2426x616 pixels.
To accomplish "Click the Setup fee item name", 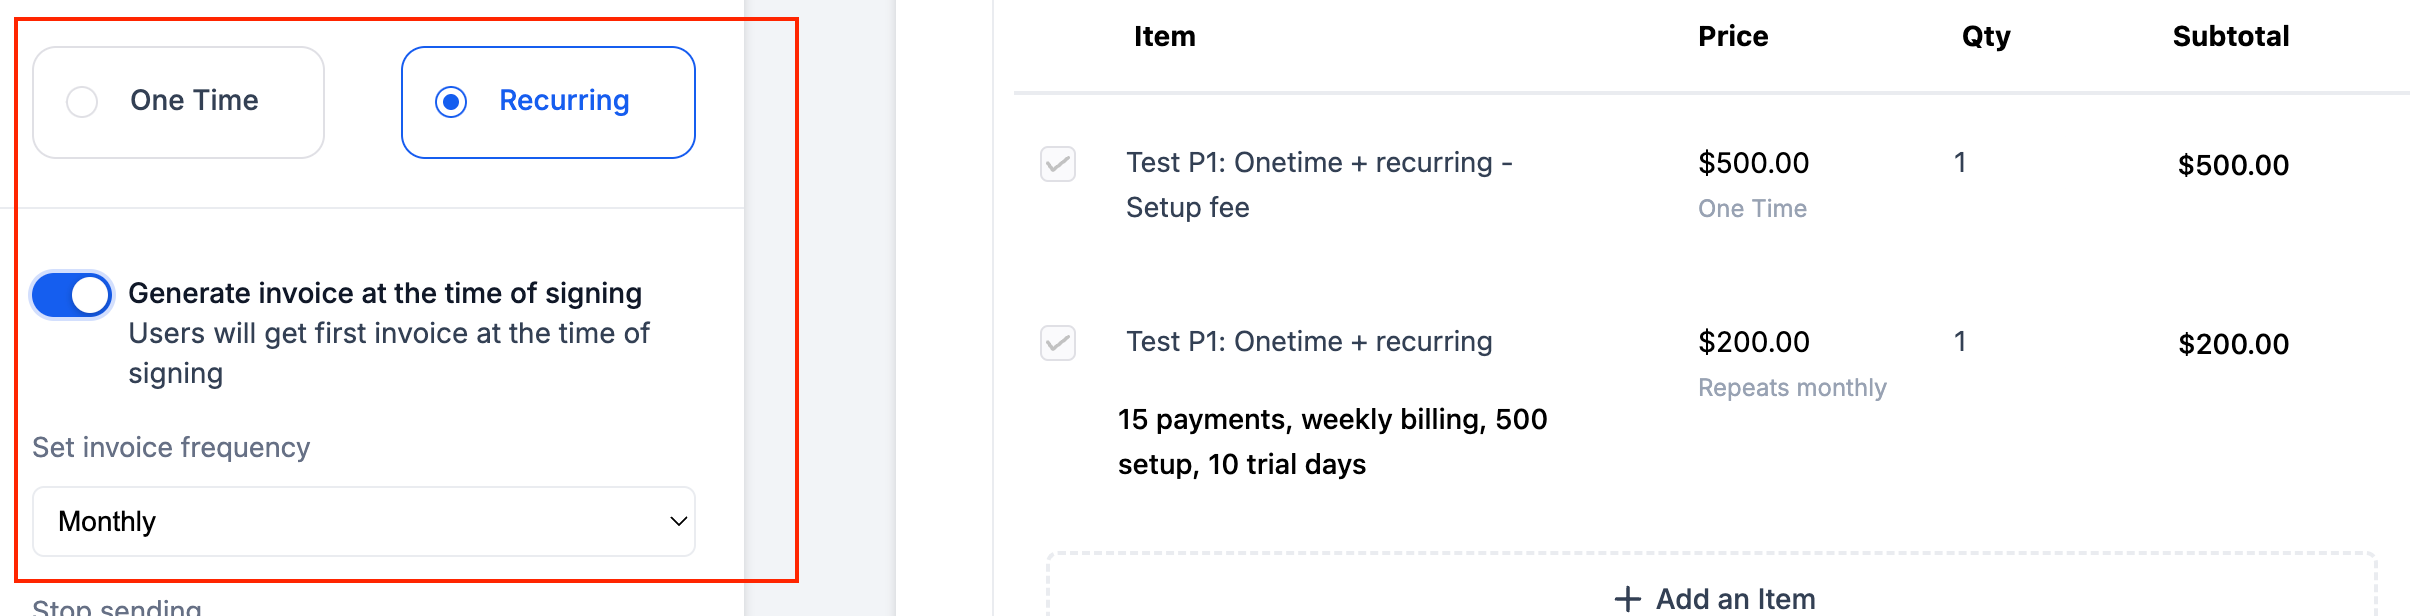I will [x=1318, y=184].
